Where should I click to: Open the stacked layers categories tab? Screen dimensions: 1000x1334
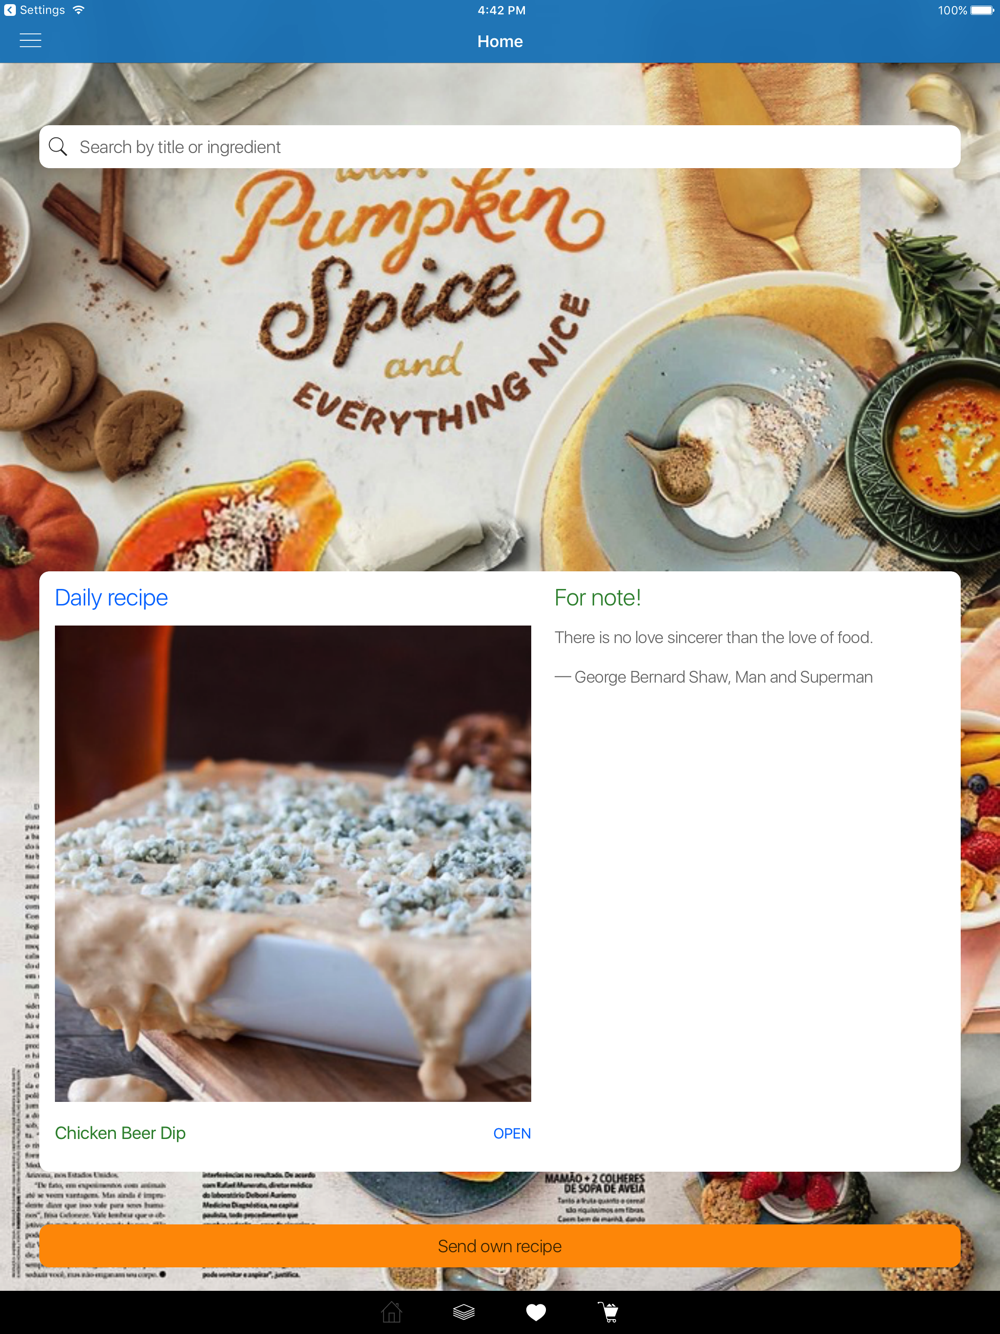click(x=464, y=1312)
